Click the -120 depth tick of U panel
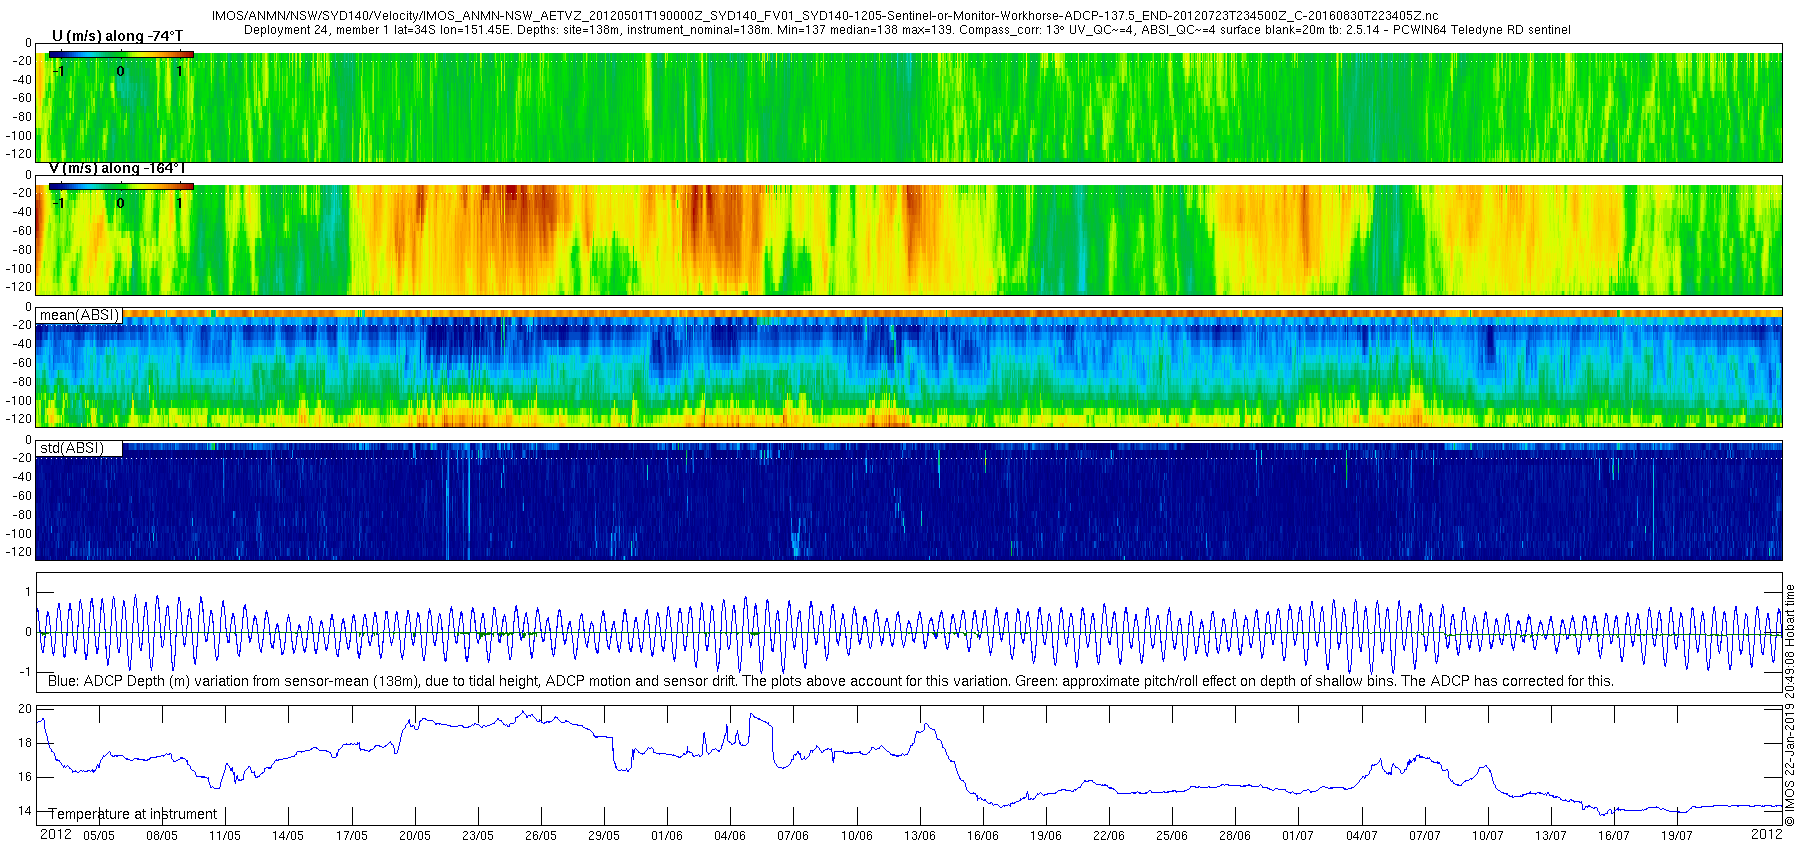 pyautogui.click(x=19, y=154)
